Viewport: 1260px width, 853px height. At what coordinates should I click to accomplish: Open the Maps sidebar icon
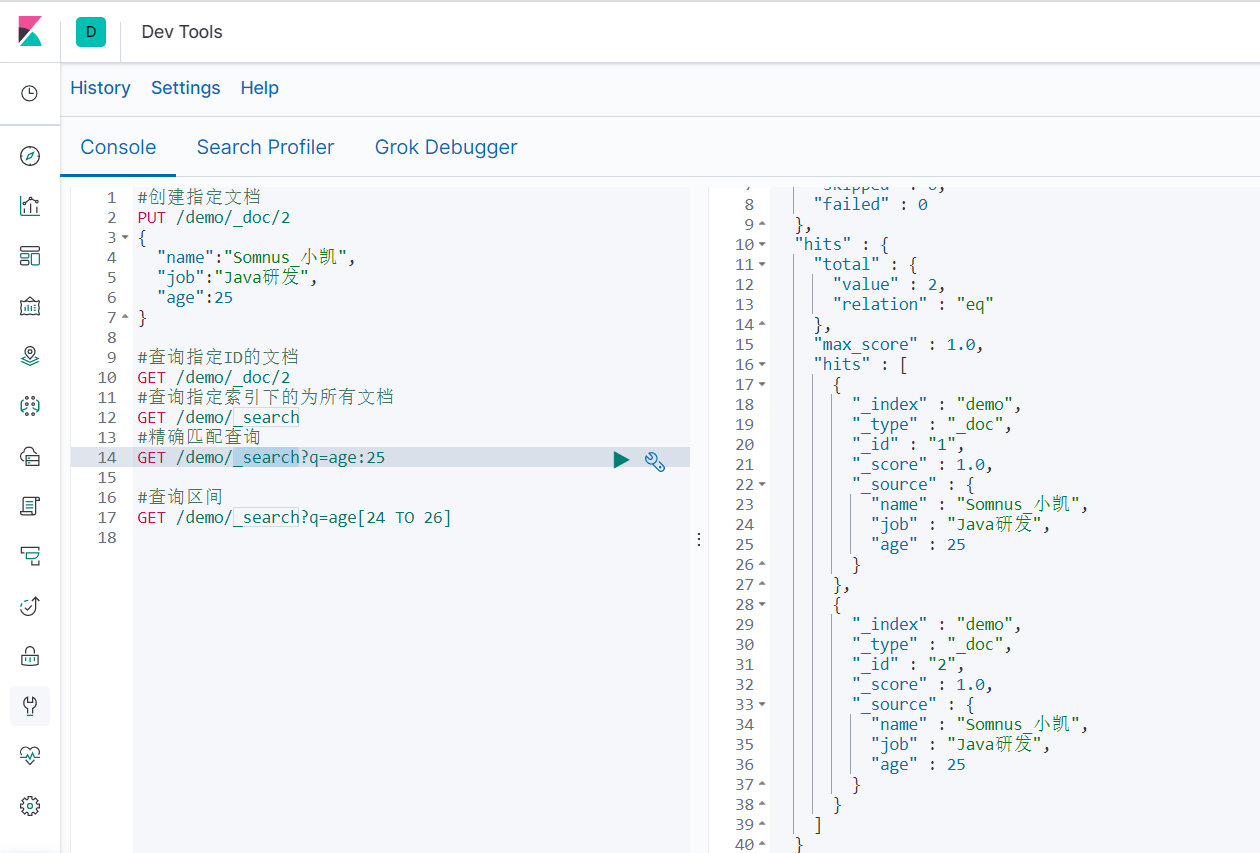(x=30, y=356)
